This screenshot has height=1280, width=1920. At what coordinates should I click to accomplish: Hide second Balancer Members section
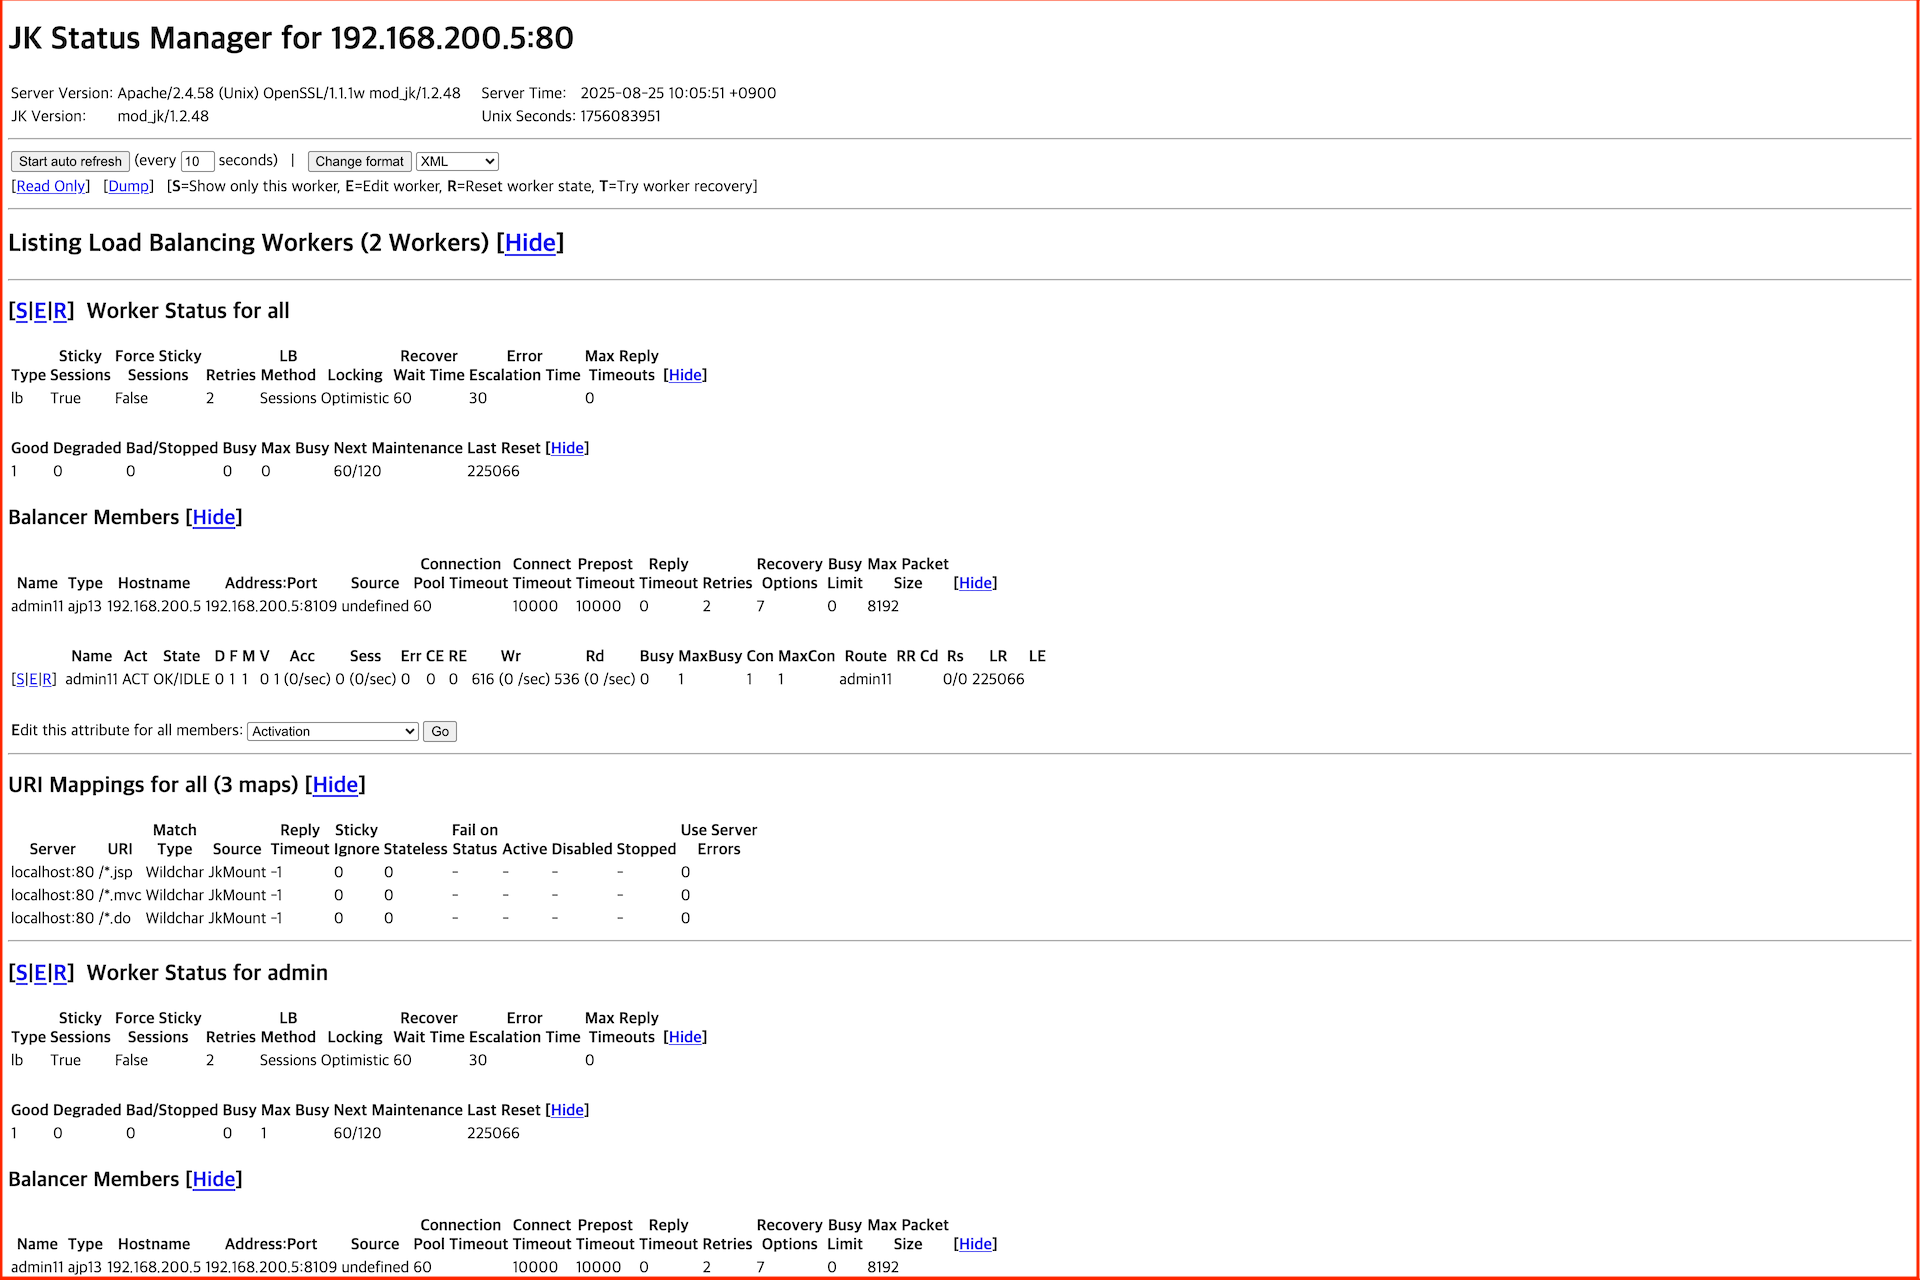(x=214, y=1179)
